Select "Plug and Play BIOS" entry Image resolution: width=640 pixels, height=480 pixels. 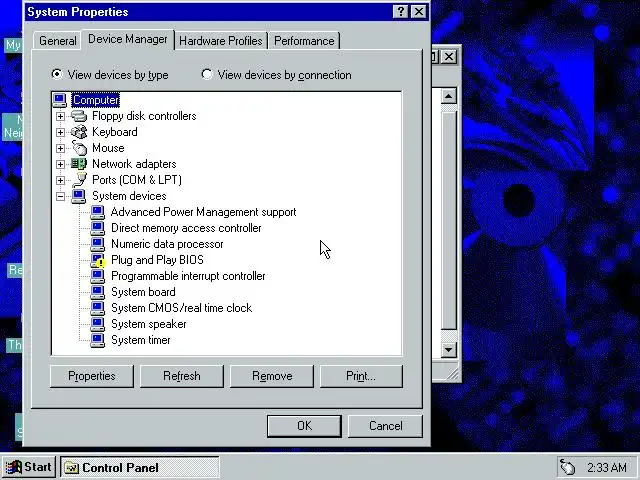(157, 260)
